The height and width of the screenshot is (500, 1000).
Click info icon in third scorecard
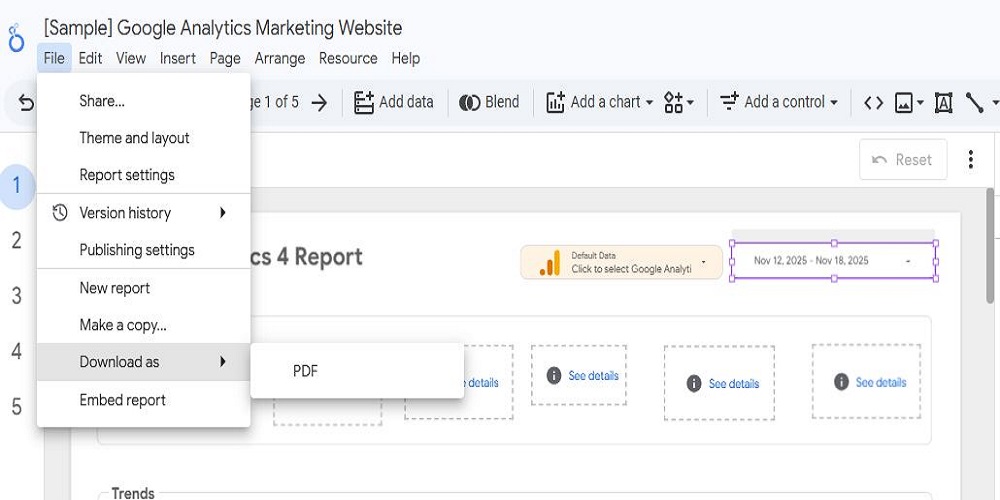[x=554, y=376]
